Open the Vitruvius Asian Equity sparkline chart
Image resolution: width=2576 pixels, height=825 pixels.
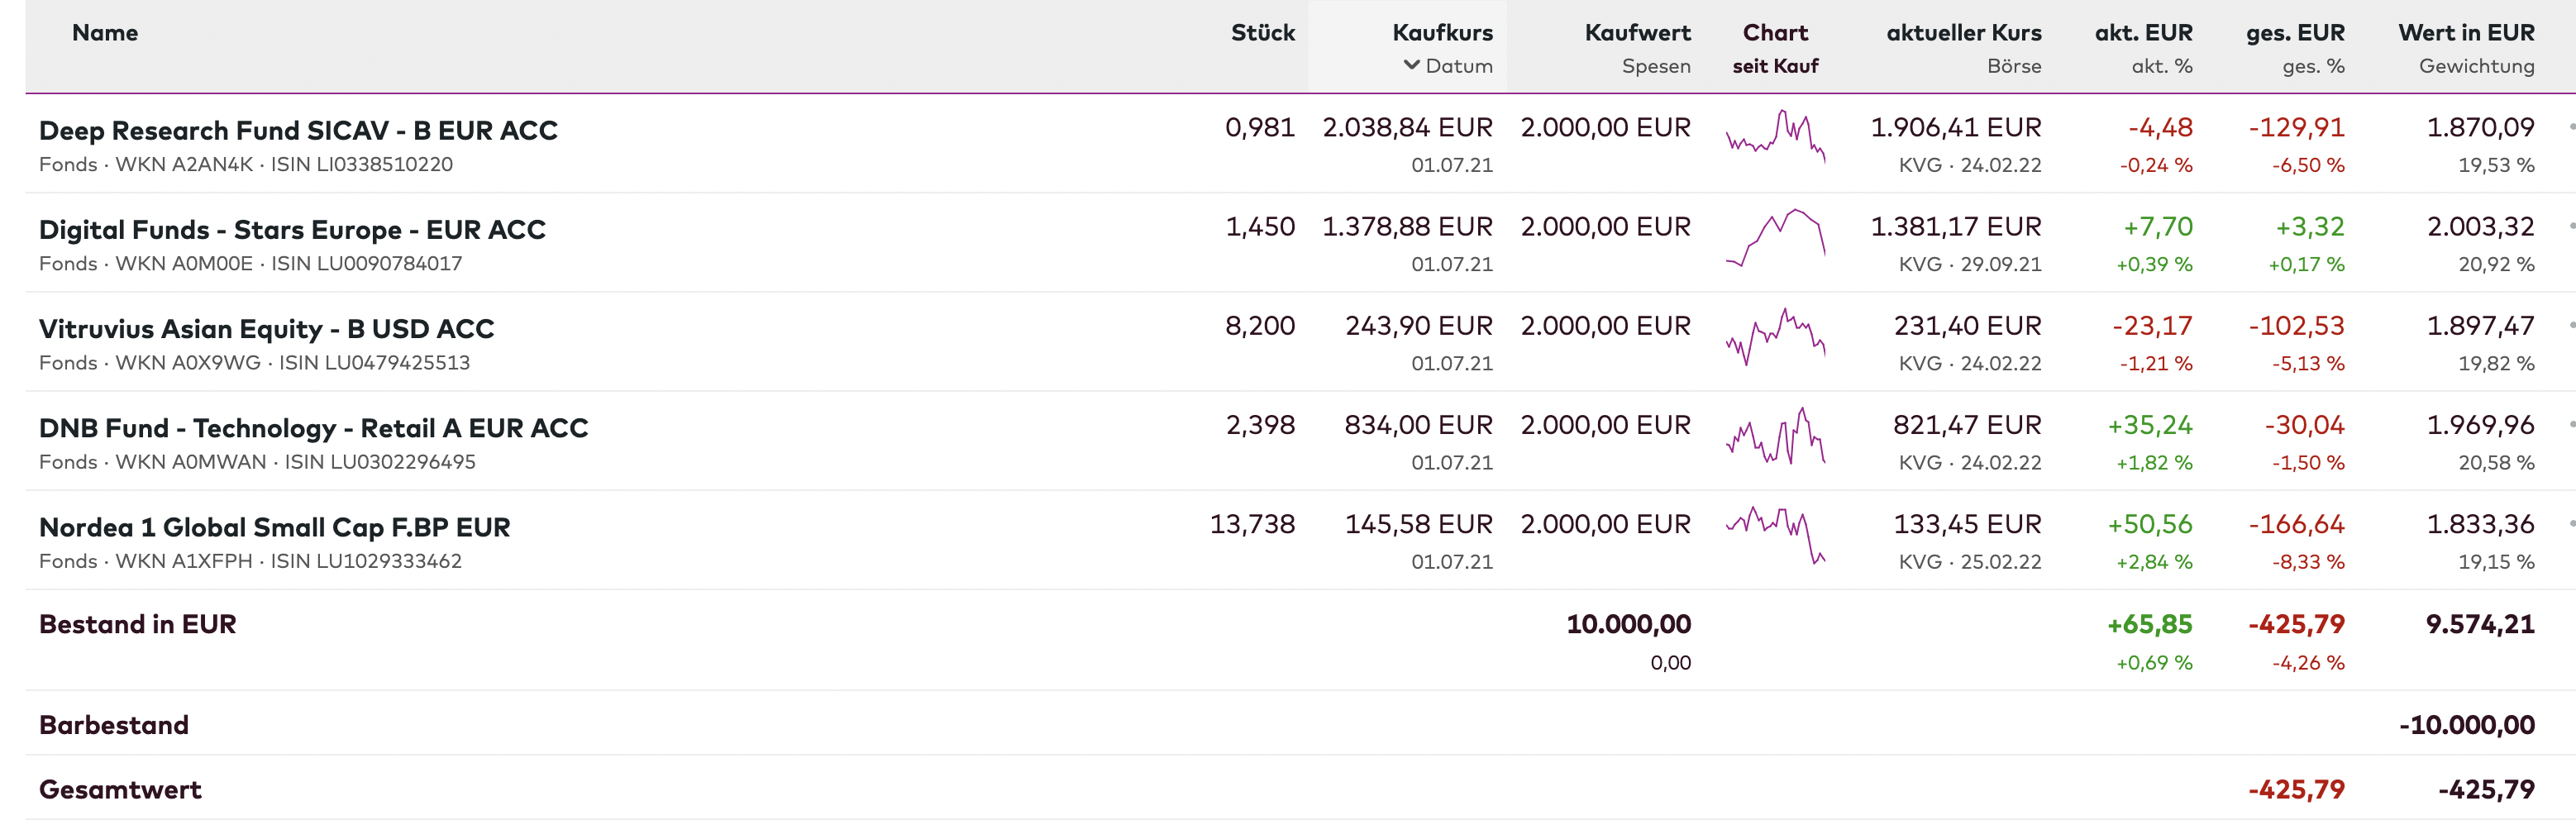[1775, 336]
